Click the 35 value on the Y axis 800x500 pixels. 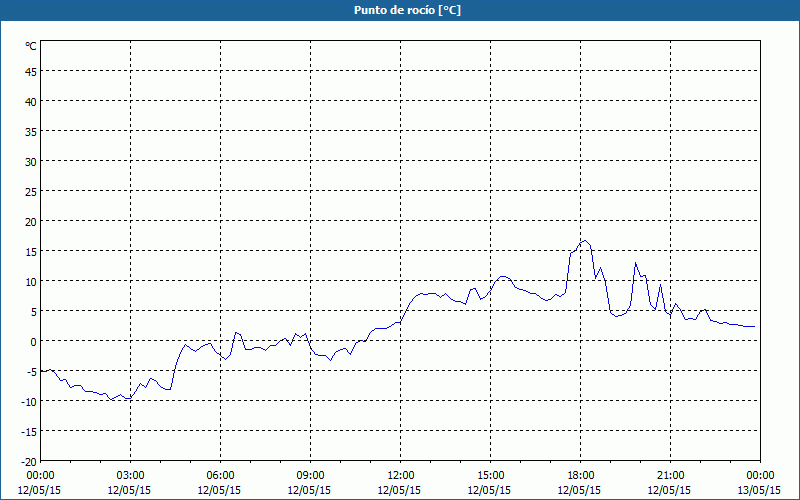pos(31,132)
